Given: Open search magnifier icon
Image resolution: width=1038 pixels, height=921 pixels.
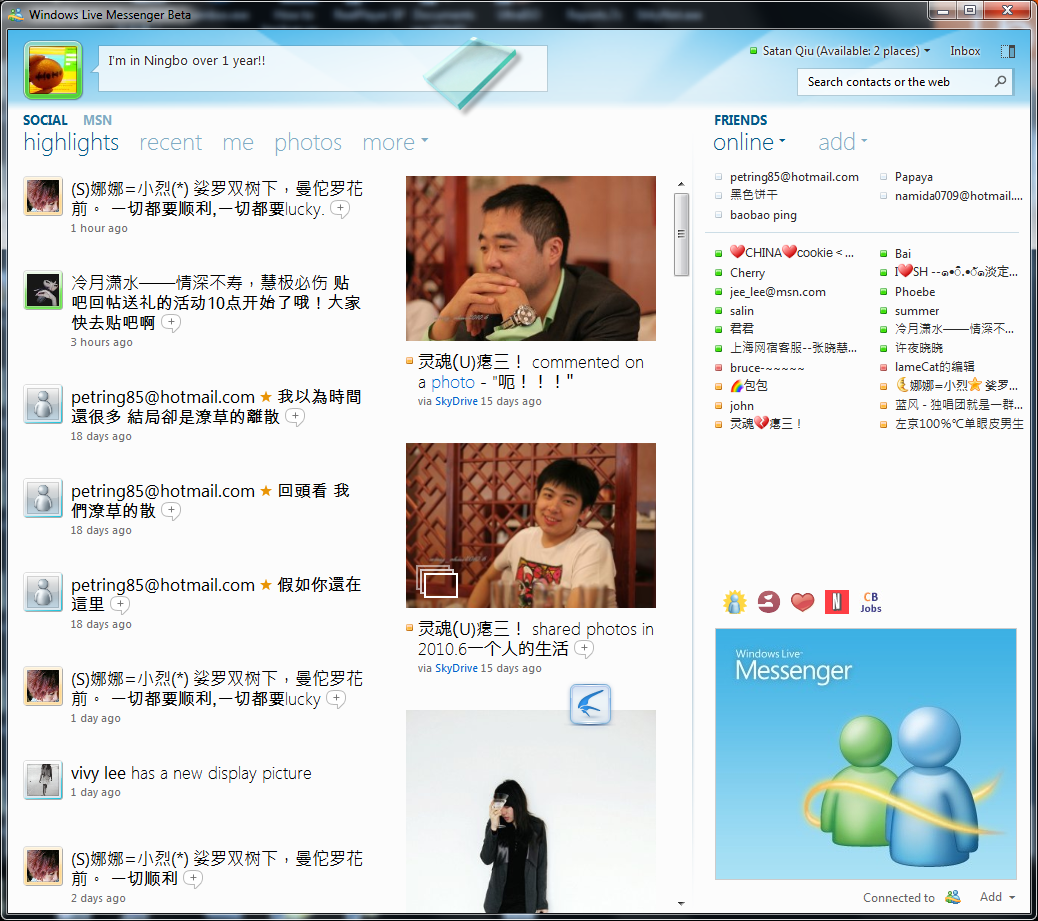Looking at the screenshot, I should [1000, 81].
